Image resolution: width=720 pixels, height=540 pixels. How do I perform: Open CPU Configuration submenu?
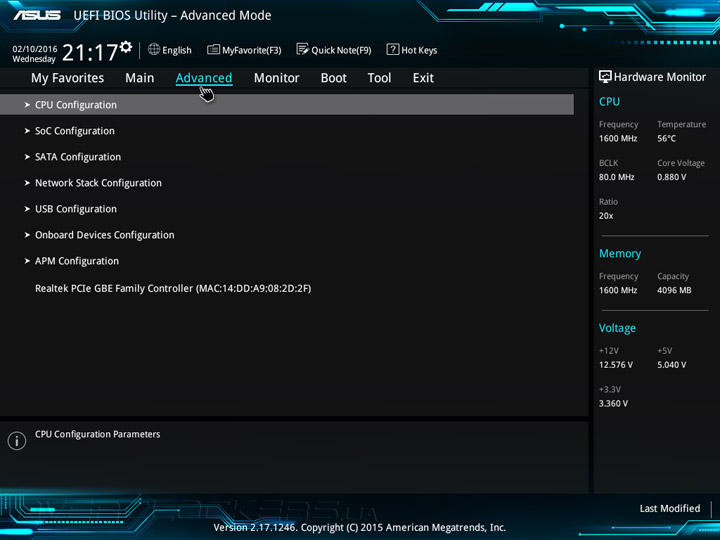[287, 105]
